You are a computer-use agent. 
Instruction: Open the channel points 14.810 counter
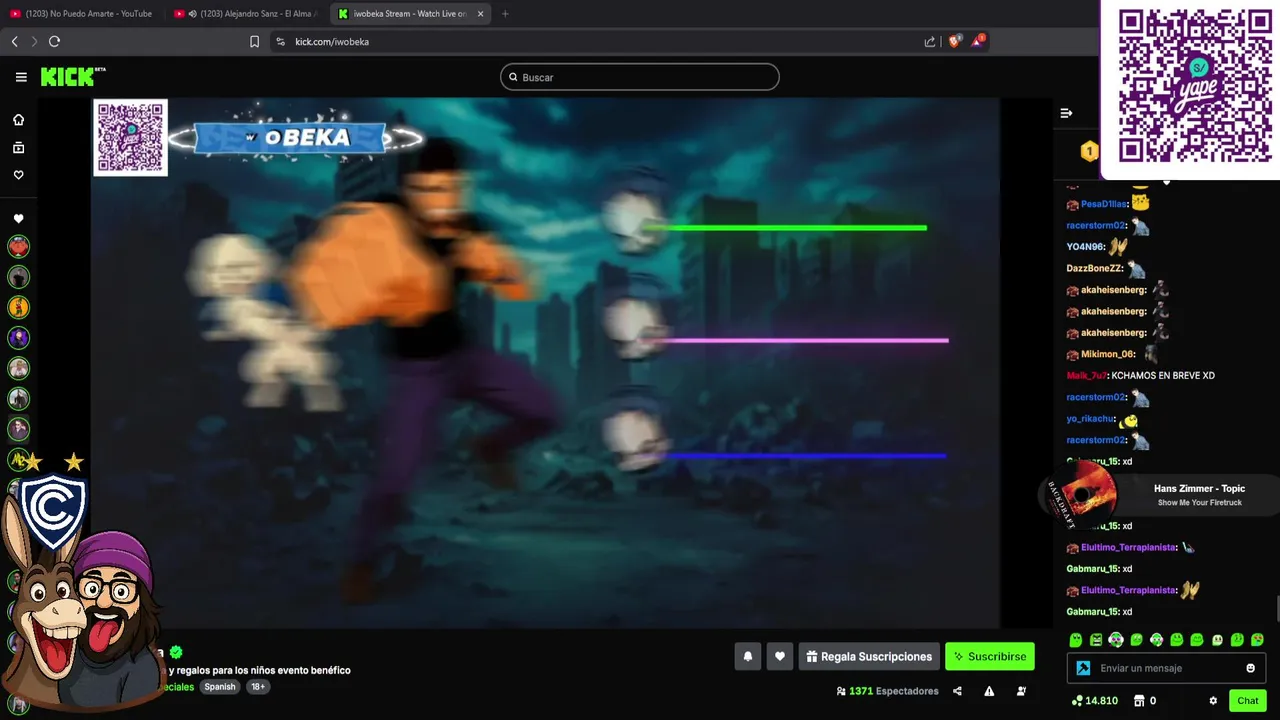tap(1095, 701)
